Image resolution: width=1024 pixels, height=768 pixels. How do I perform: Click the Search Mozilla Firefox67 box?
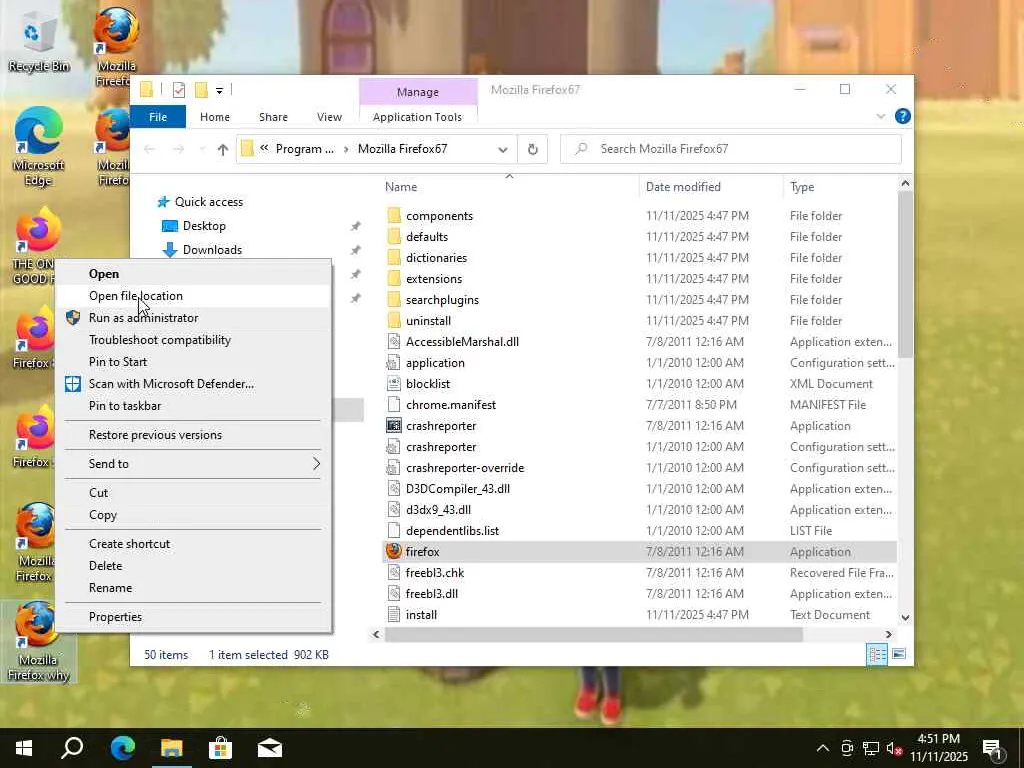point(731,149)
